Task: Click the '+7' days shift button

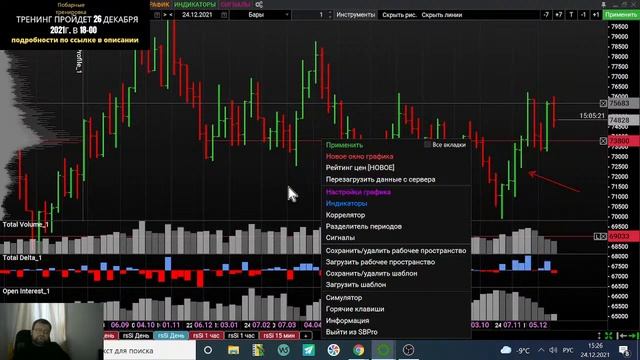Action: tap(558, 15)
